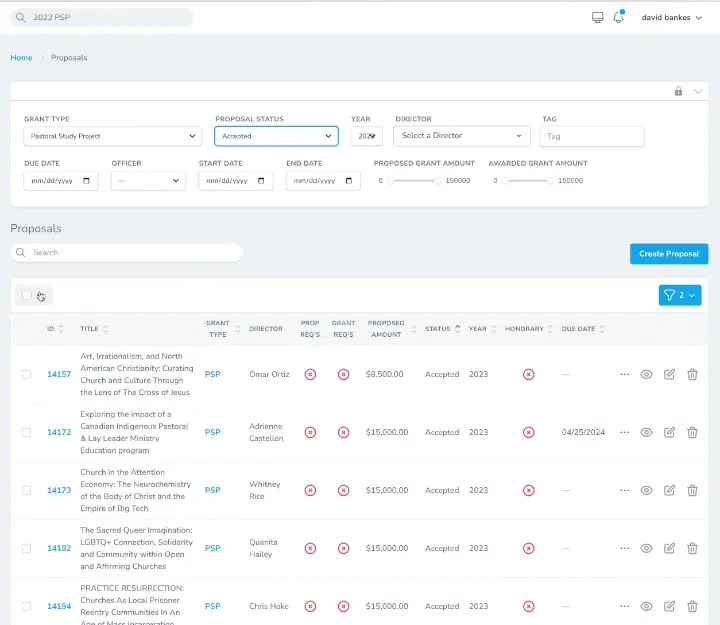Edit proposal 14172 using pencil icon
The width and height of the screenshot is (720, 625).
click(x=669, y=432)
